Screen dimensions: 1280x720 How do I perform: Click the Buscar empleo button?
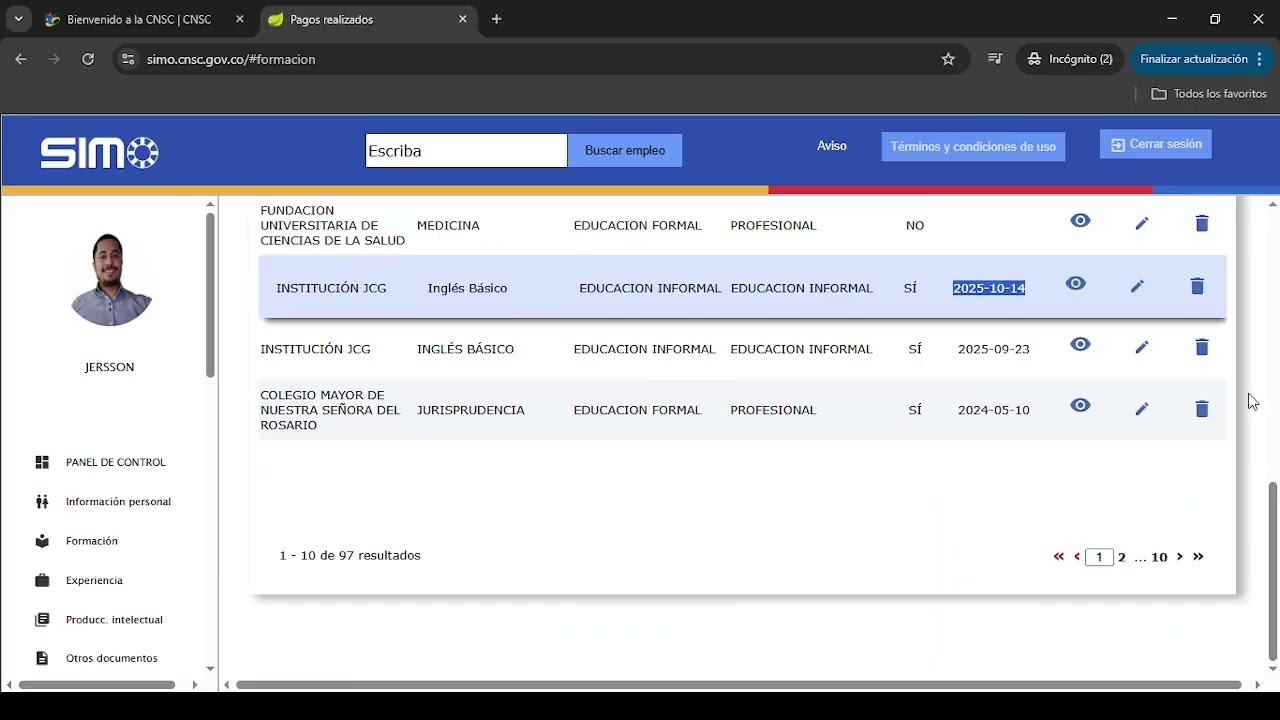(x=625, y=150)
